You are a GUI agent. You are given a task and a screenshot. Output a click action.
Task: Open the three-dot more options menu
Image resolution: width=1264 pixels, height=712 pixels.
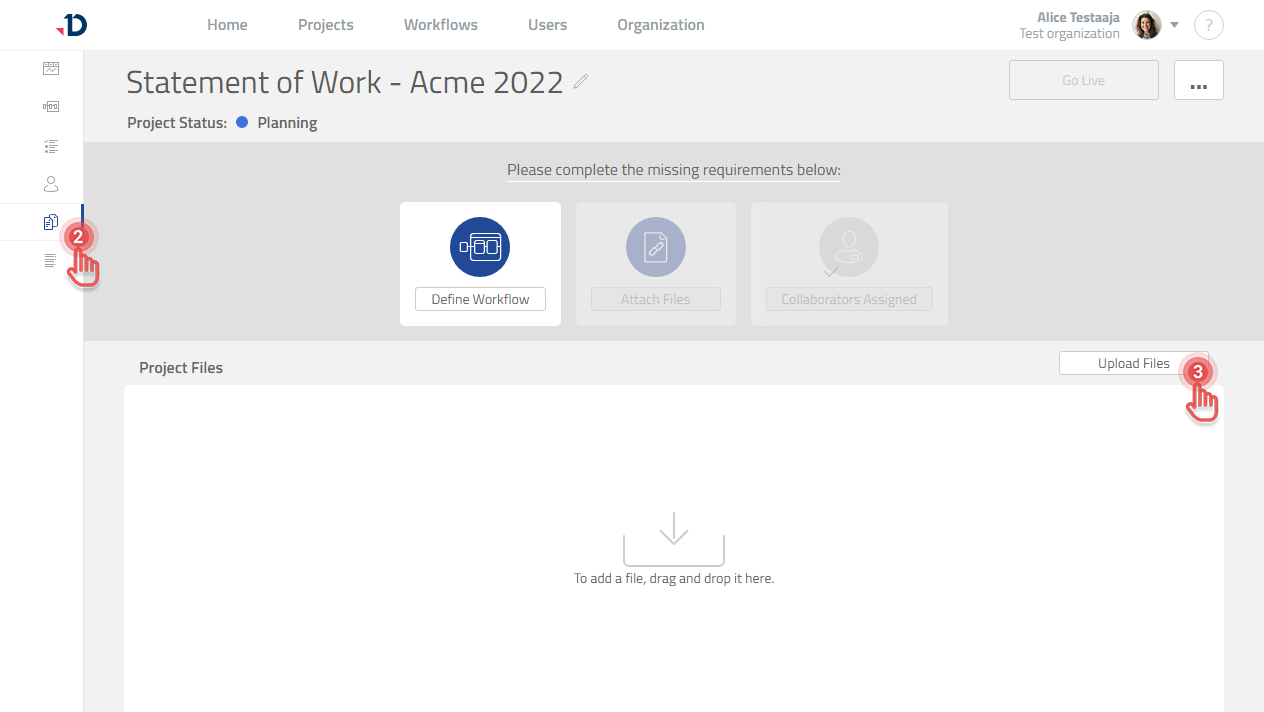click(x=1198, y=80)
